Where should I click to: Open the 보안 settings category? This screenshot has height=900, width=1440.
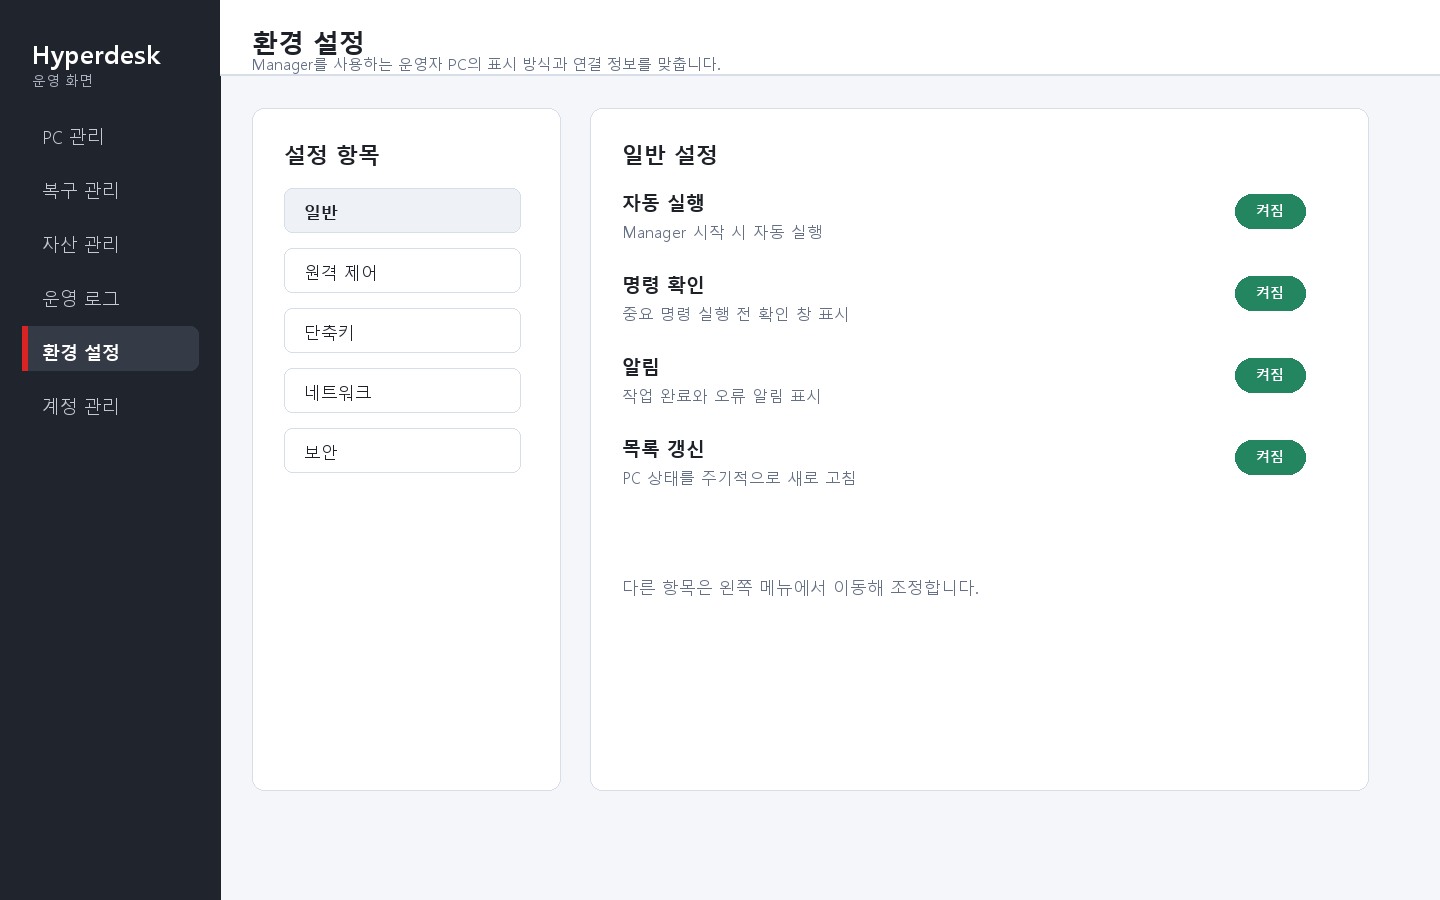click(x=402, y=451)
